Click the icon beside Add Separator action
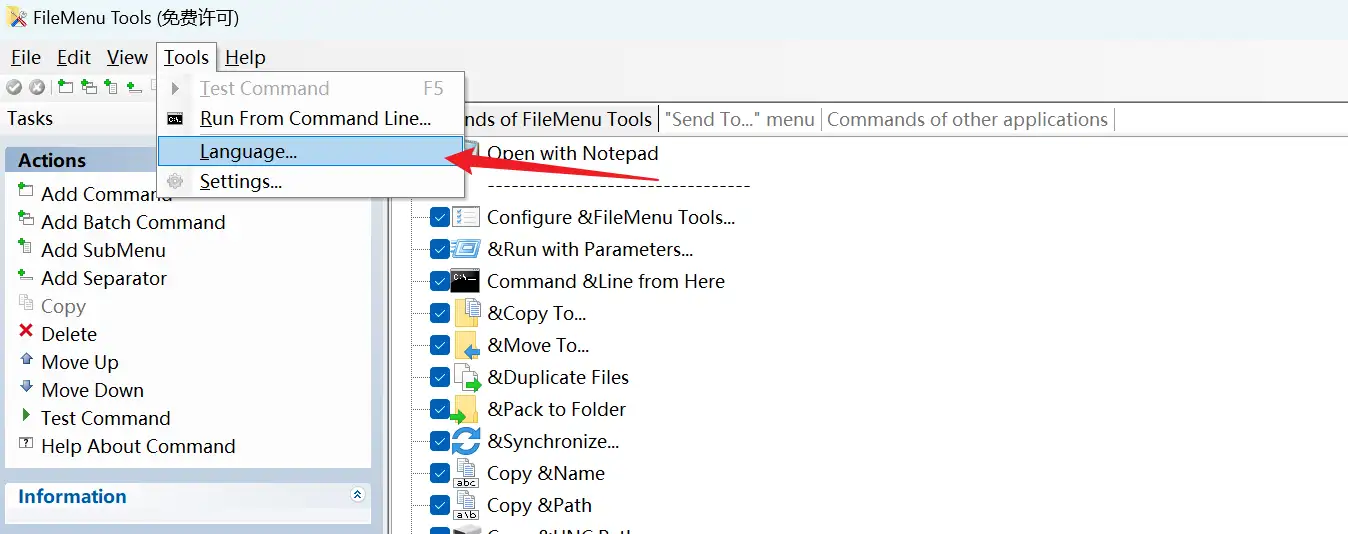Image resolution: width=1348 pixels, height=534 pixels. tap(26, 275)
